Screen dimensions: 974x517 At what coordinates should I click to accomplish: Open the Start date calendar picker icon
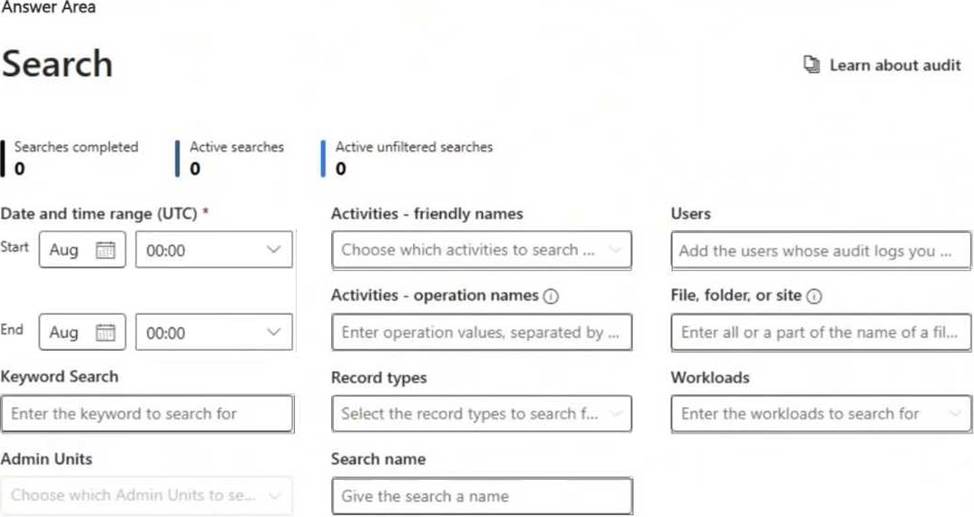tap(105, 250)
